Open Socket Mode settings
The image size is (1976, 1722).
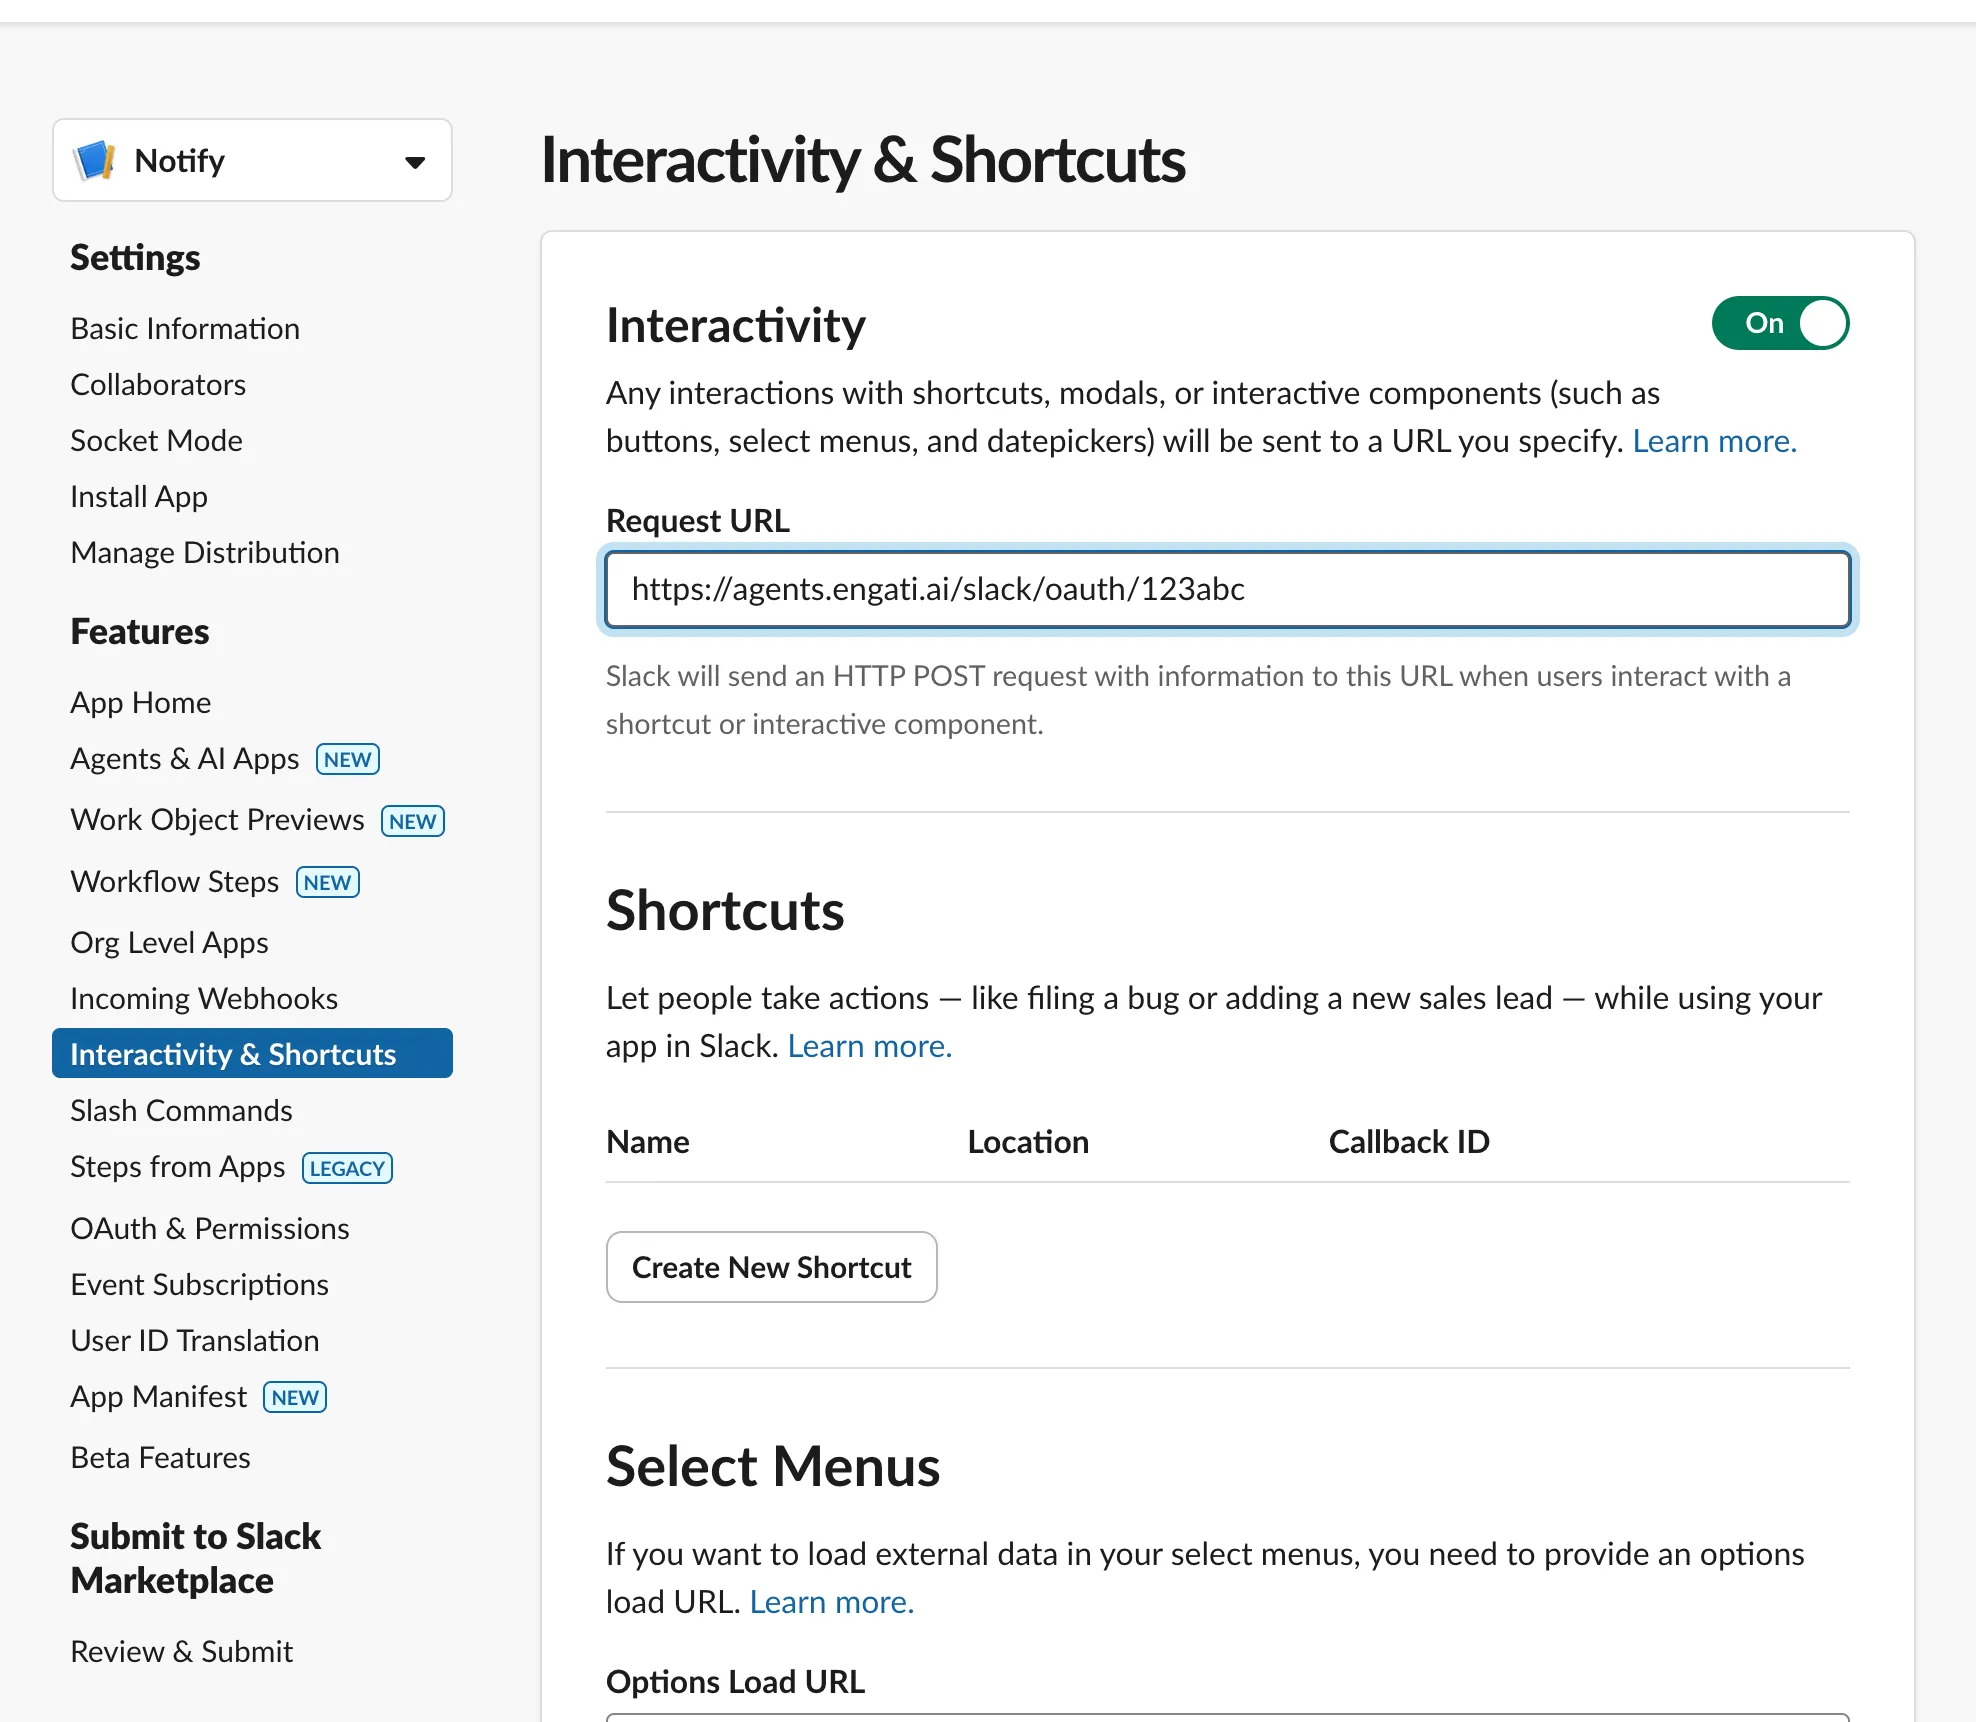156,440
